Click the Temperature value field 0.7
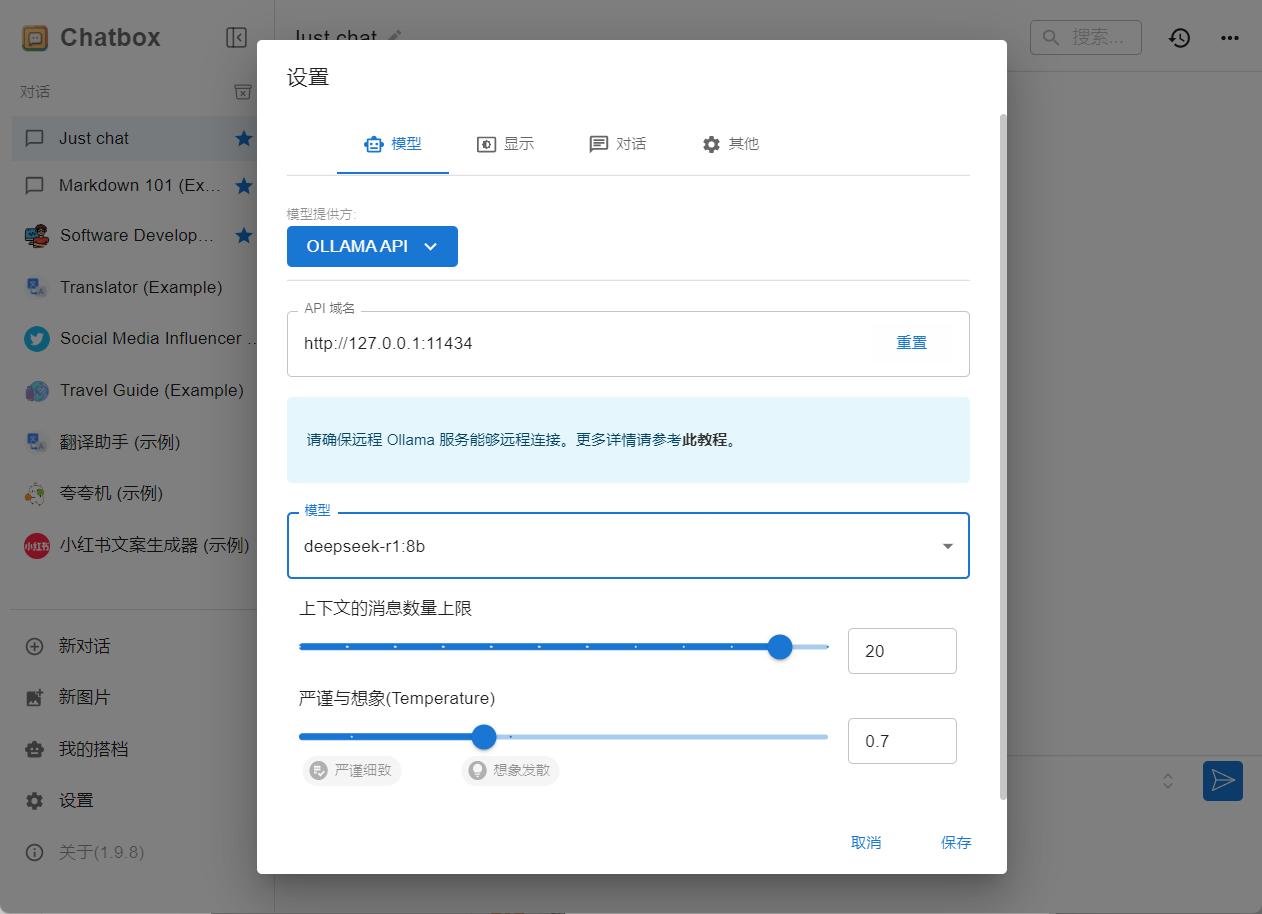Image resolution: width=1262 pixels, height=914 pixels. click(902, 741)
